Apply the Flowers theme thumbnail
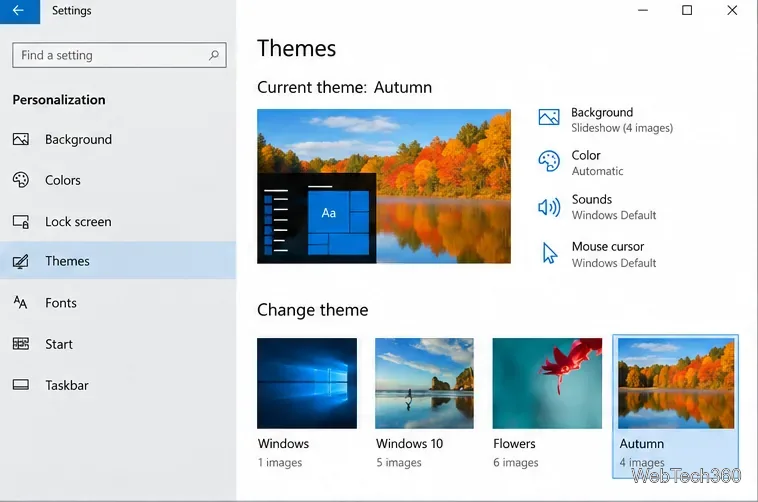 tap(547, 383)
